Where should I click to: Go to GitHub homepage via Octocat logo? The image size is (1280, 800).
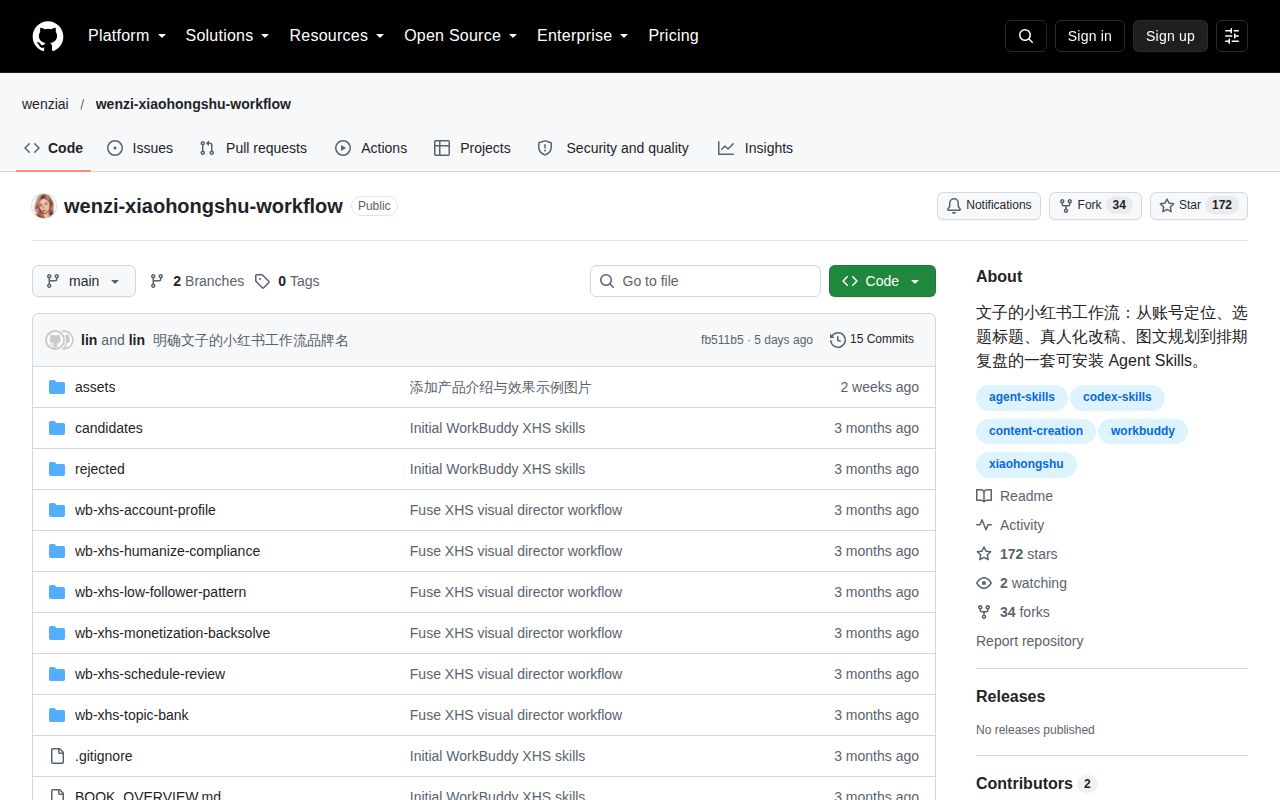(x=48, y=36)
